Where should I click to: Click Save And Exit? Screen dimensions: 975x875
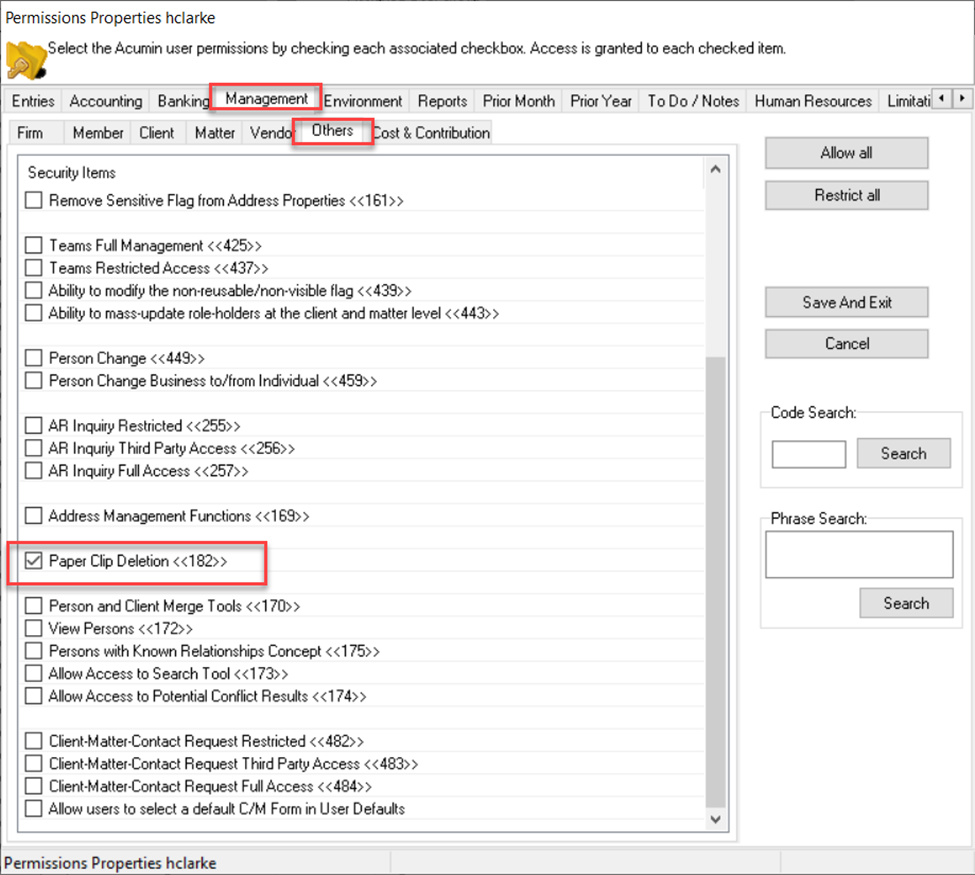pos(846,302)
